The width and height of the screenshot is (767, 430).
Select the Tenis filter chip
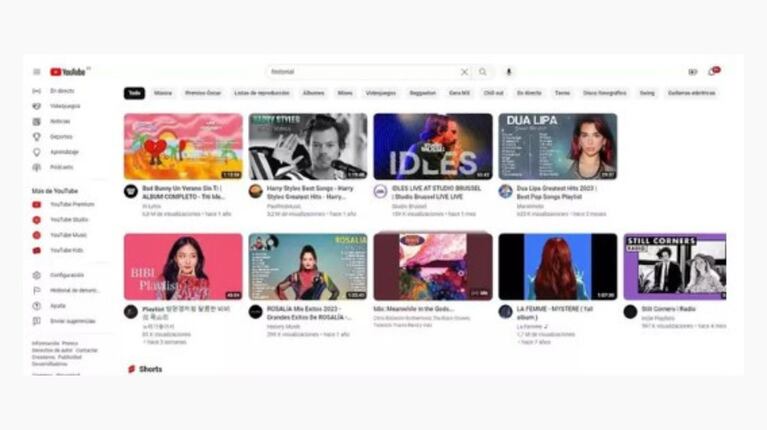coord(563,93)
